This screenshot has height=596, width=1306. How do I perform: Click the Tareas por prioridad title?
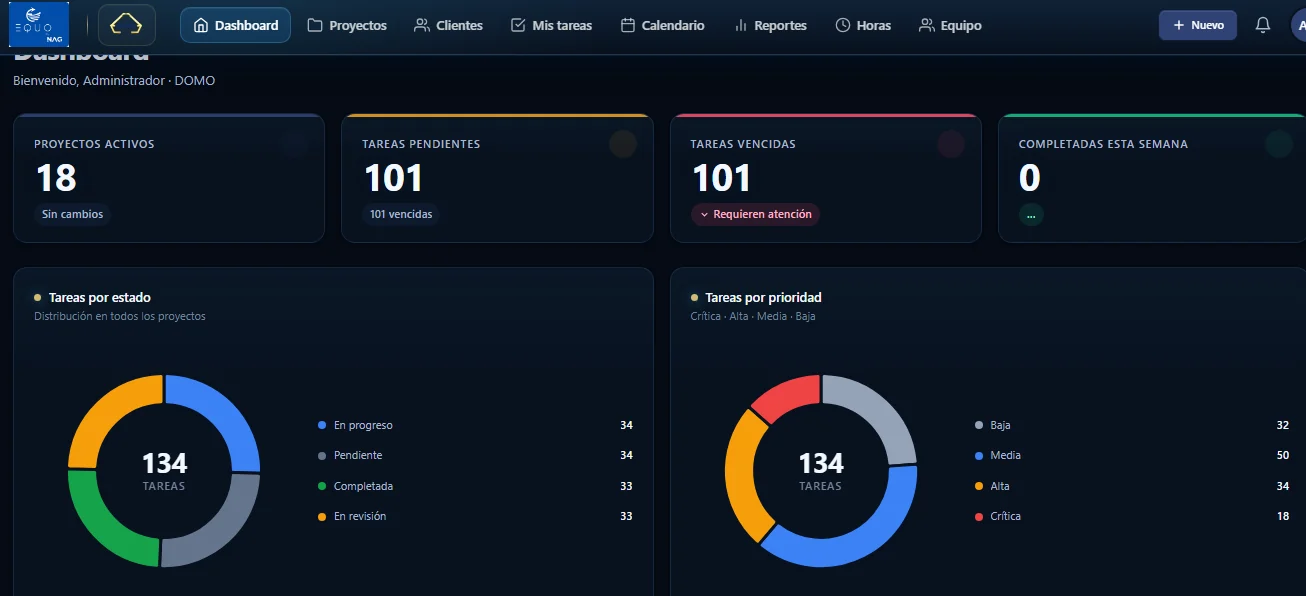[x=763, y=297]
